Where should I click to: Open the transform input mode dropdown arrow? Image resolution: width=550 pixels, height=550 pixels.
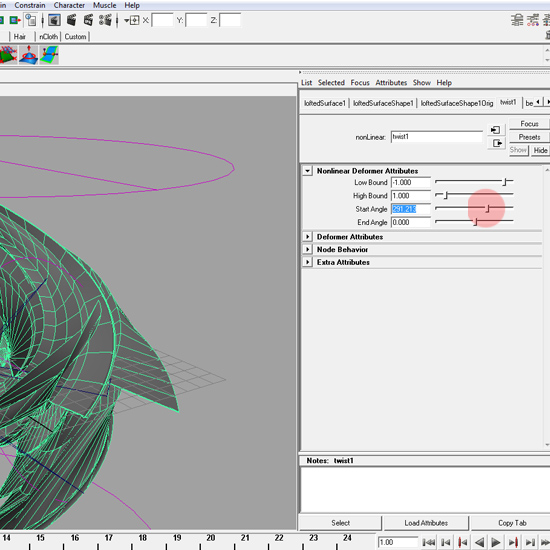coord(126,21)
